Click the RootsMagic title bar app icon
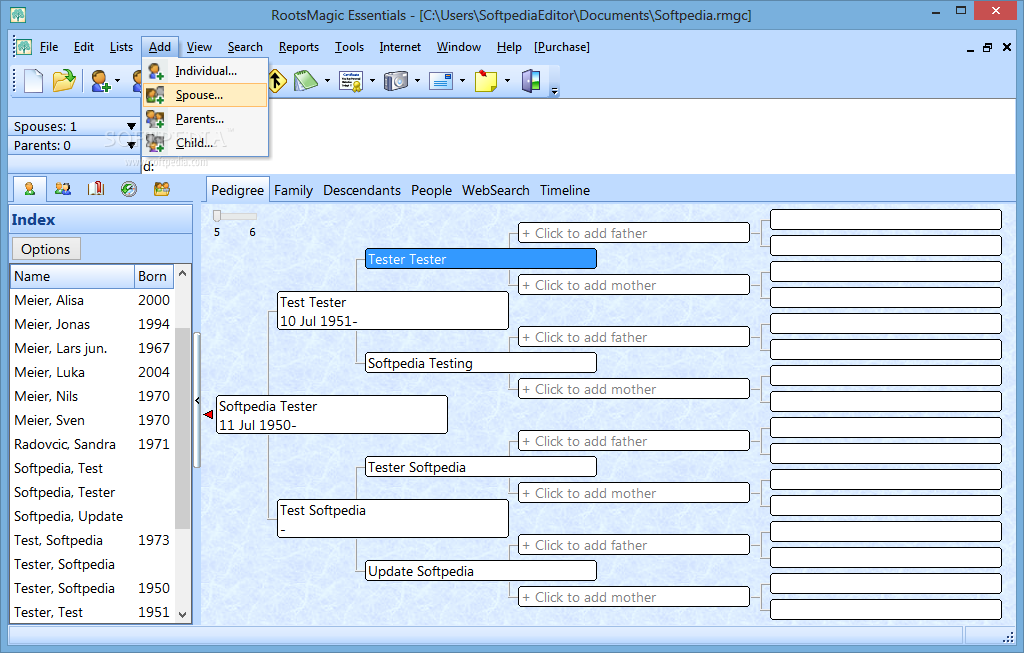The width and height of the screenshot is (1024, 653). 18,14
